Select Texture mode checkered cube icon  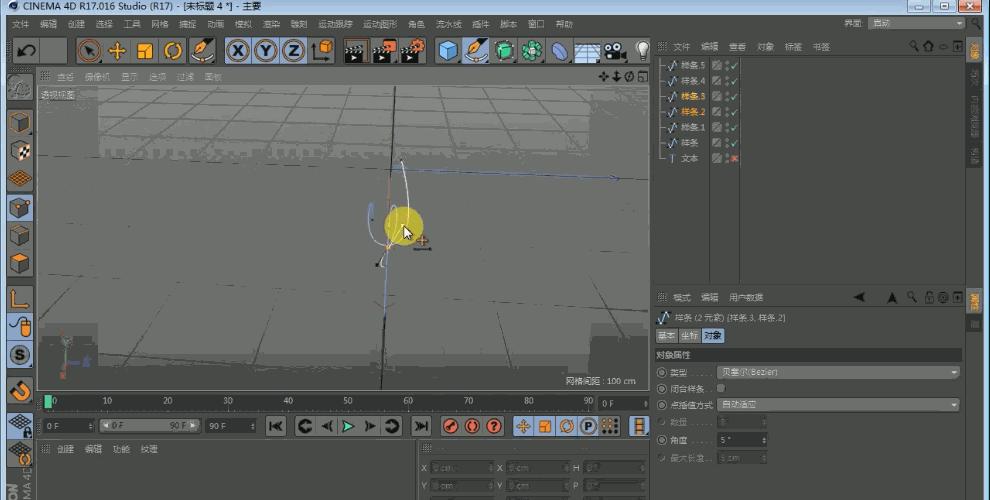[x=20, y=150]
